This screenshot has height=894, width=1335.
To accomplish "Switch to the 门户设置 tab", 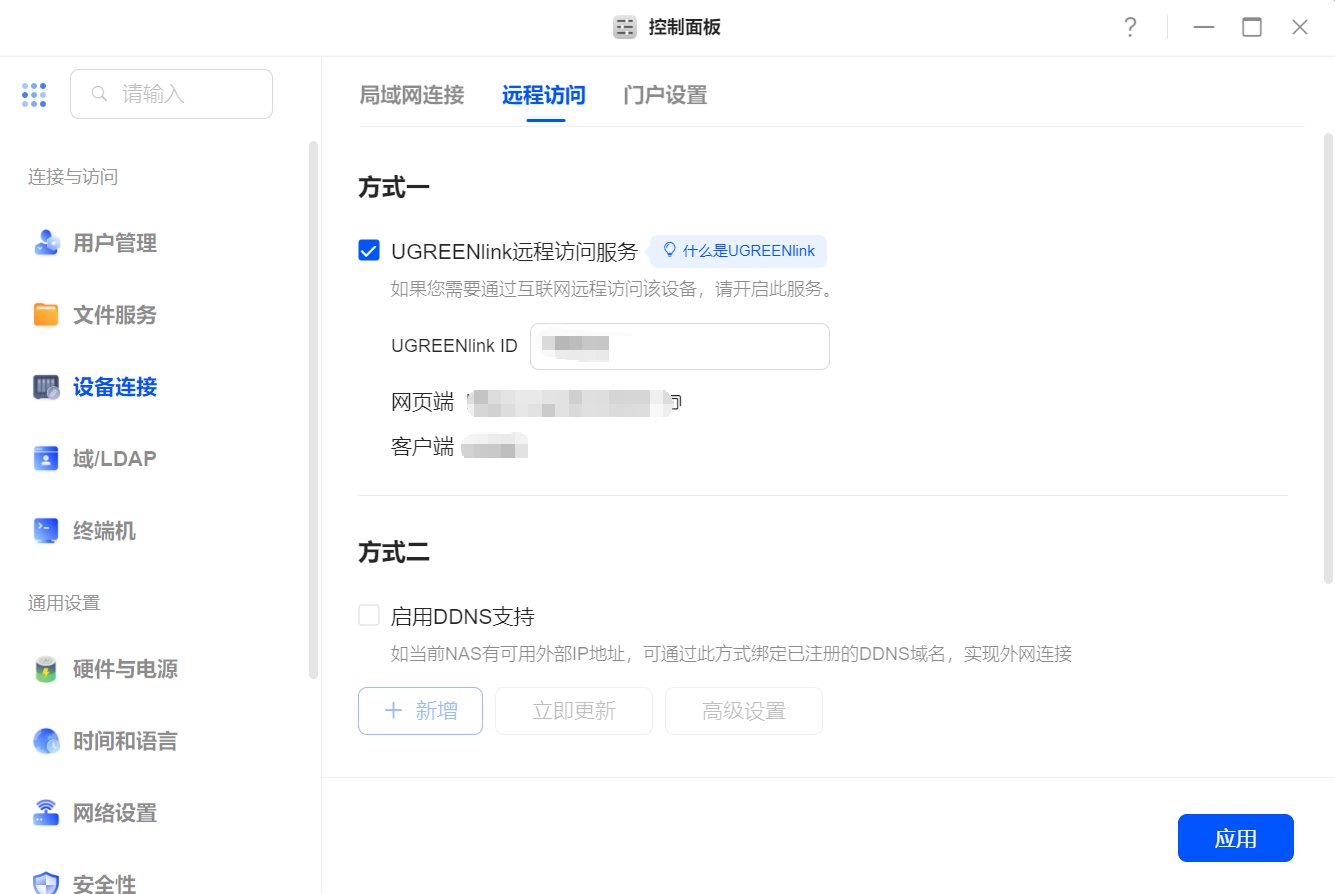I will (665, 96).
